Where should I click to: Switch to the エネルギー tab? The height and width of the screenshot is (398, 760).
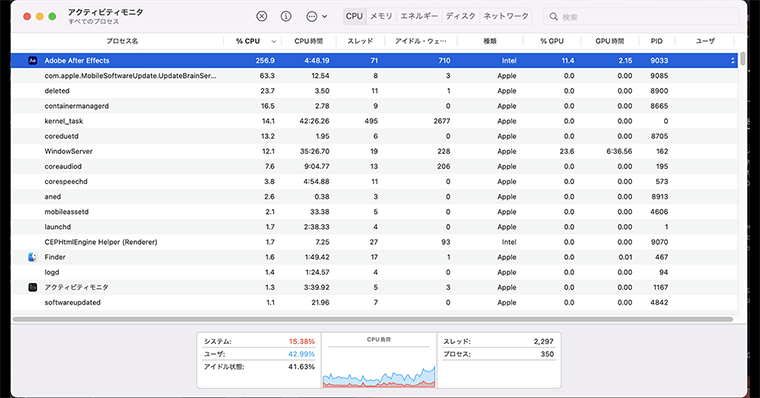click(x=419, y=16)
